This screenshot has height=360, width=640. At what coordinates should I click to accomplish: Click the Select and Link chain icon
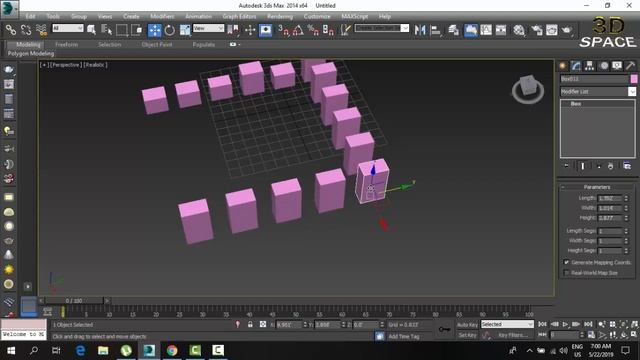(11, 30)
